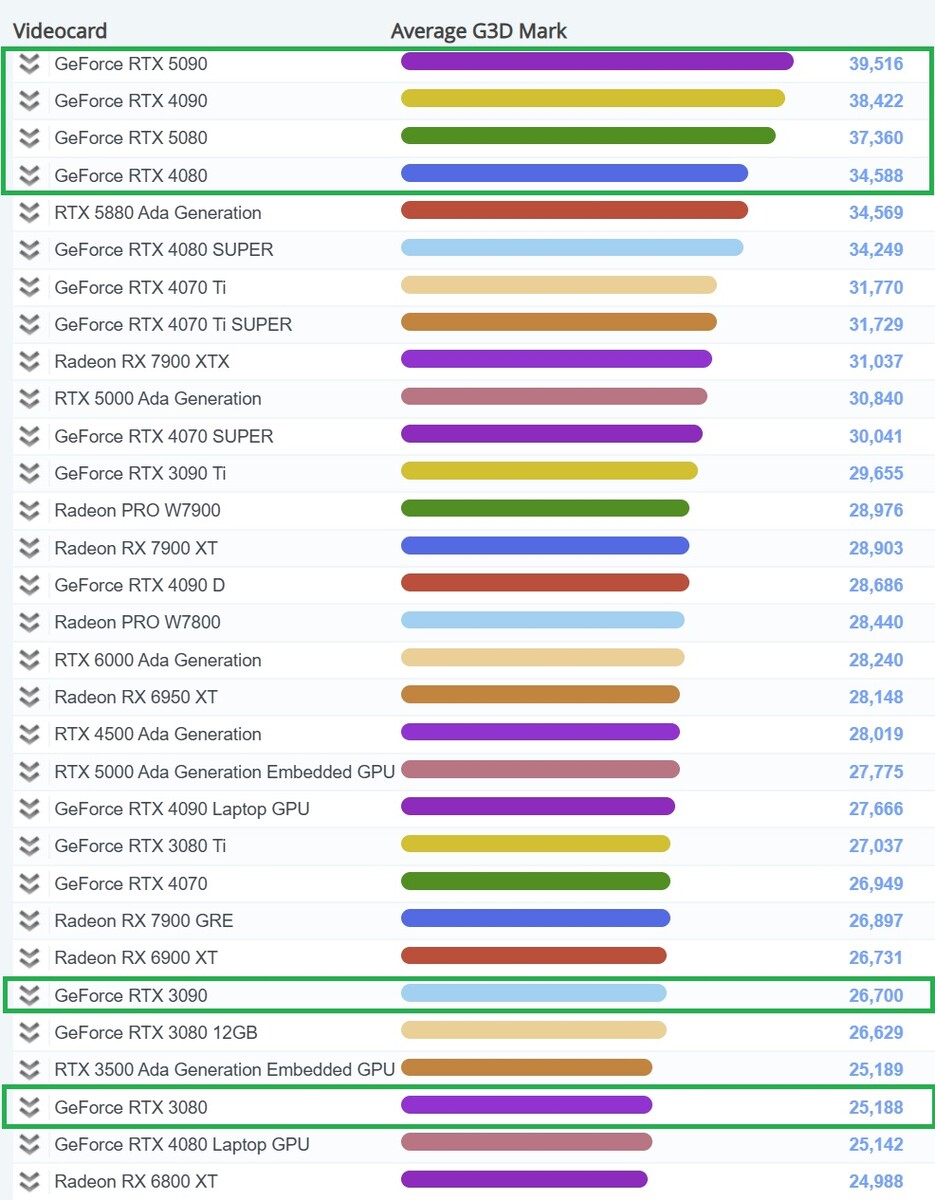
Task: Expand the GeForce RTX 4090 row chevron
Action: [x=30, y=101]
